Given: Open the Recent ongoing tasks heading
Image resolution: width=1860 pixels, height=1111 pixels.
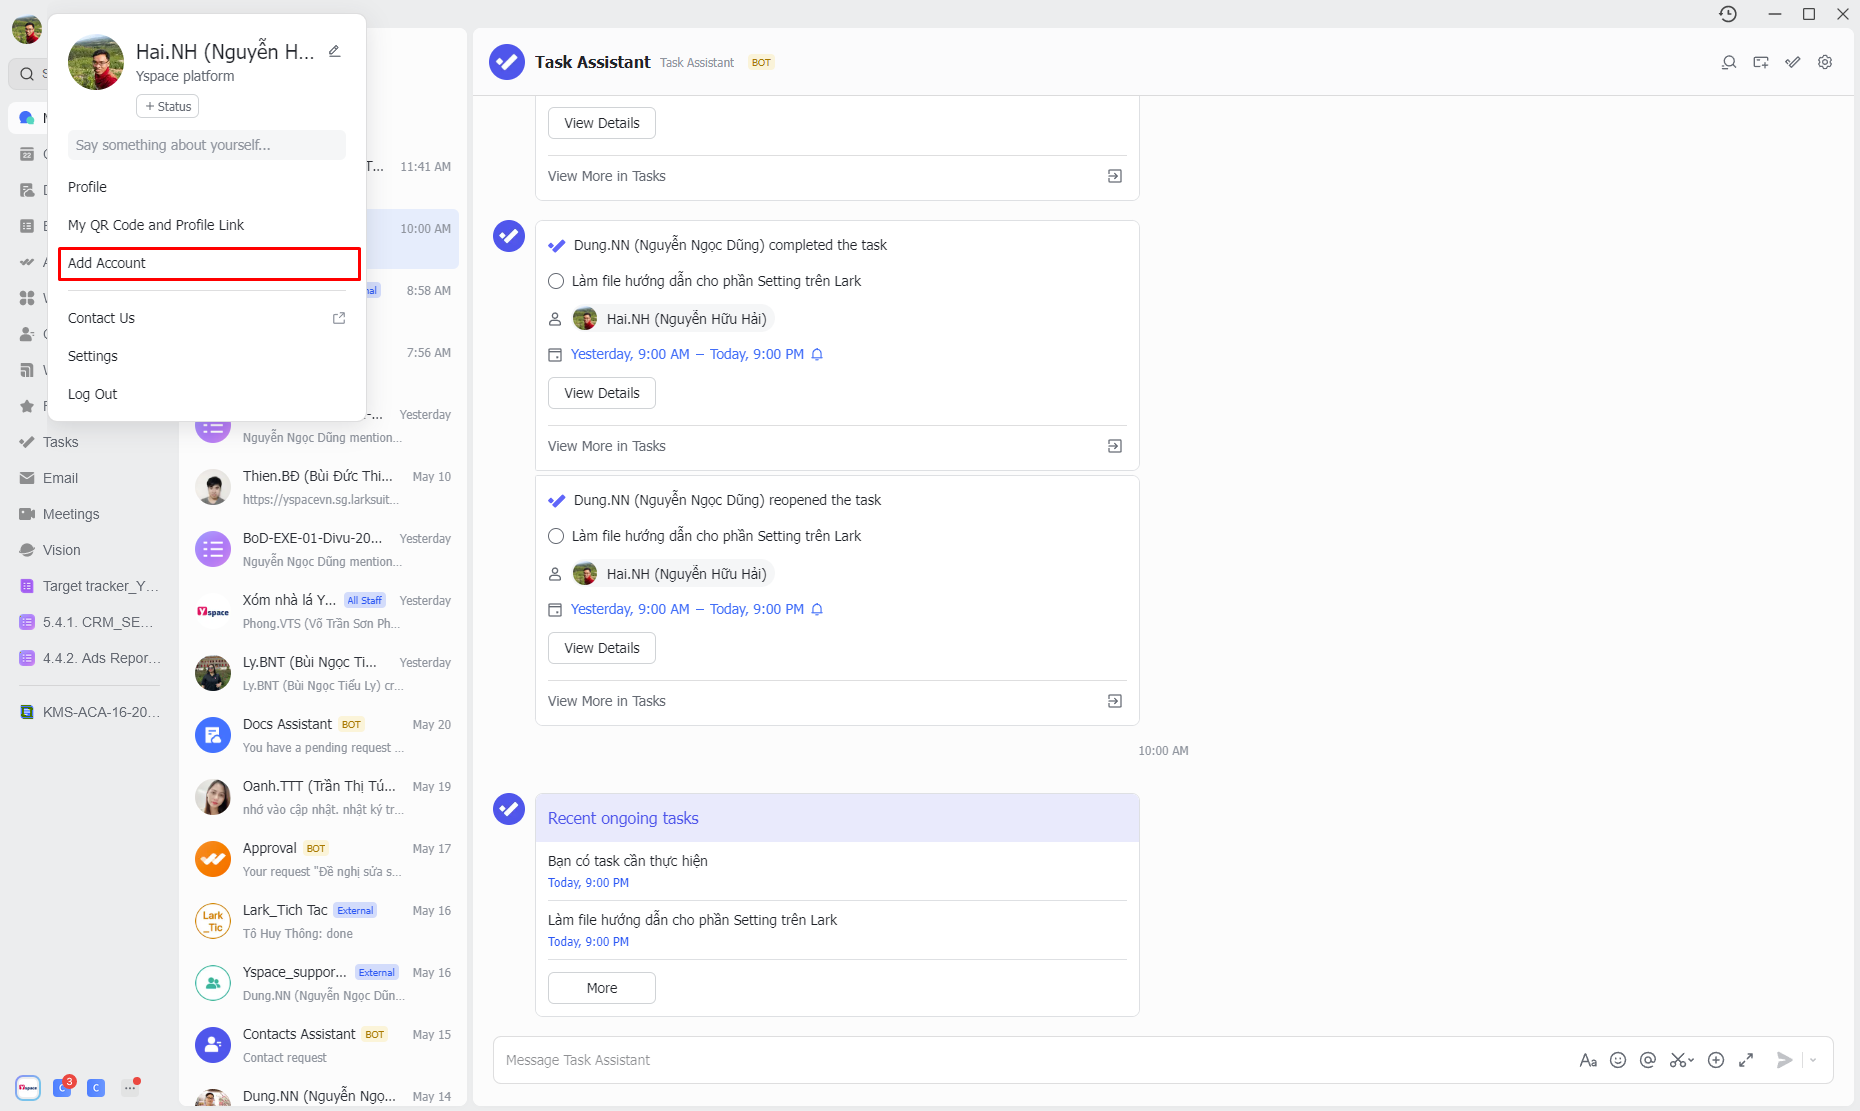Looking at the screenshot, I should tap(623, 818).
